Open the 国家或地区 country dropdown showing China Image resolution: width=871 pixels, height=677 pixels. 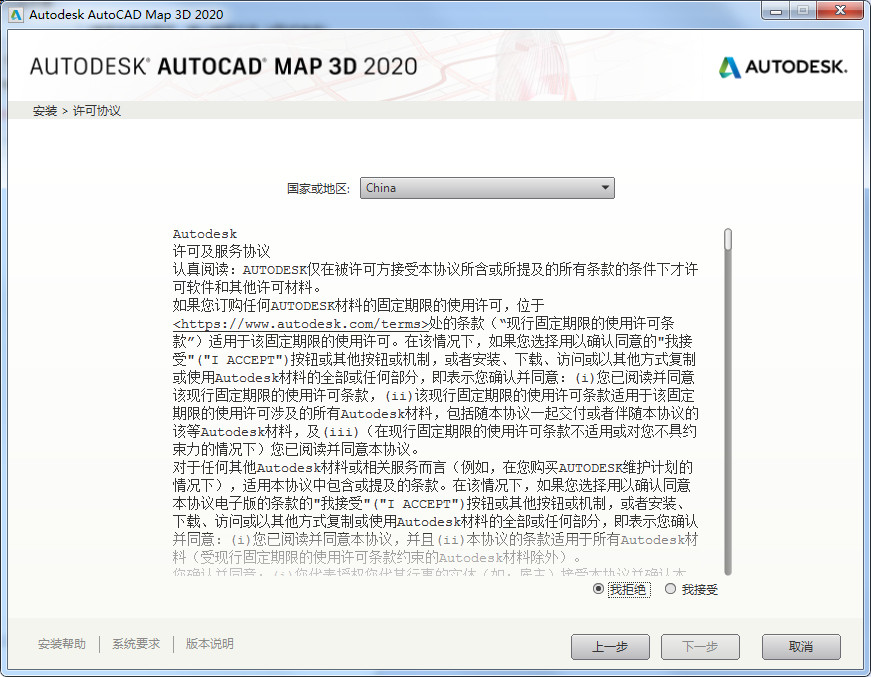(x=487, y=188)
